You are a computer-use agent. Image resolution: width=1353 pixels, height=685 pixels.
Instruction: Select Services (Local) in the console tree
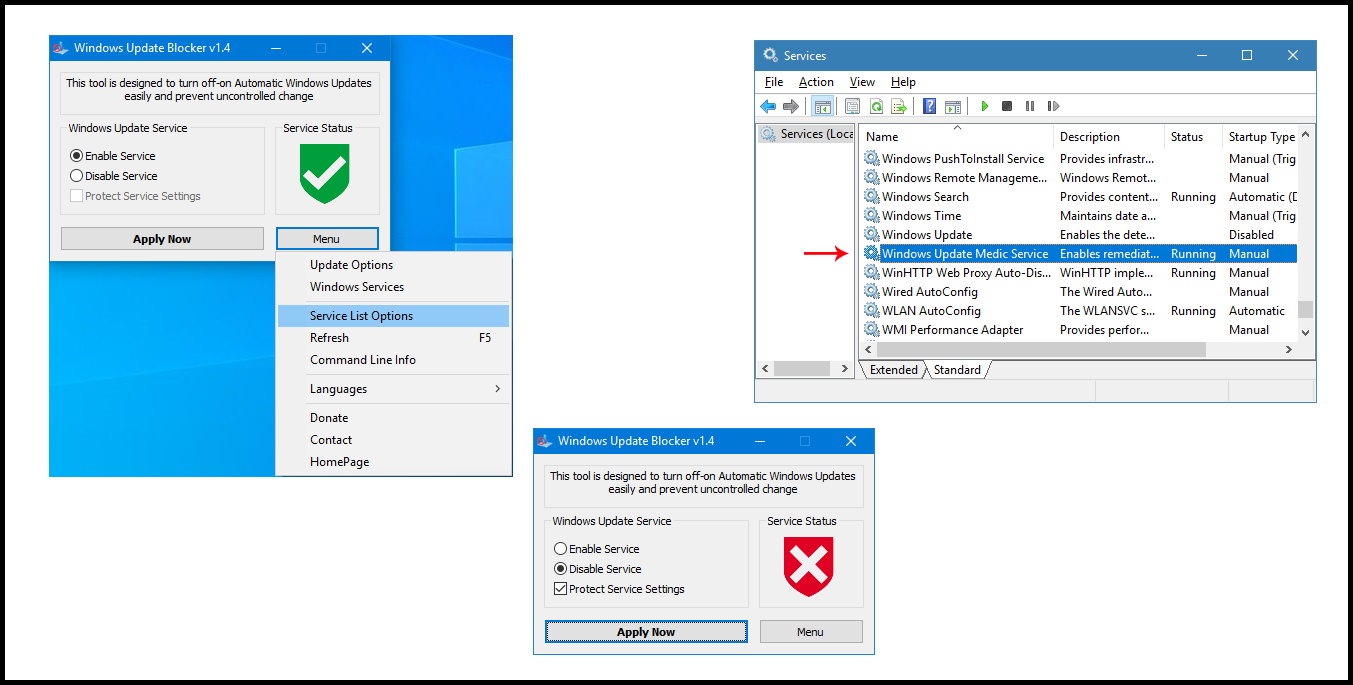(x=806, y=134)
